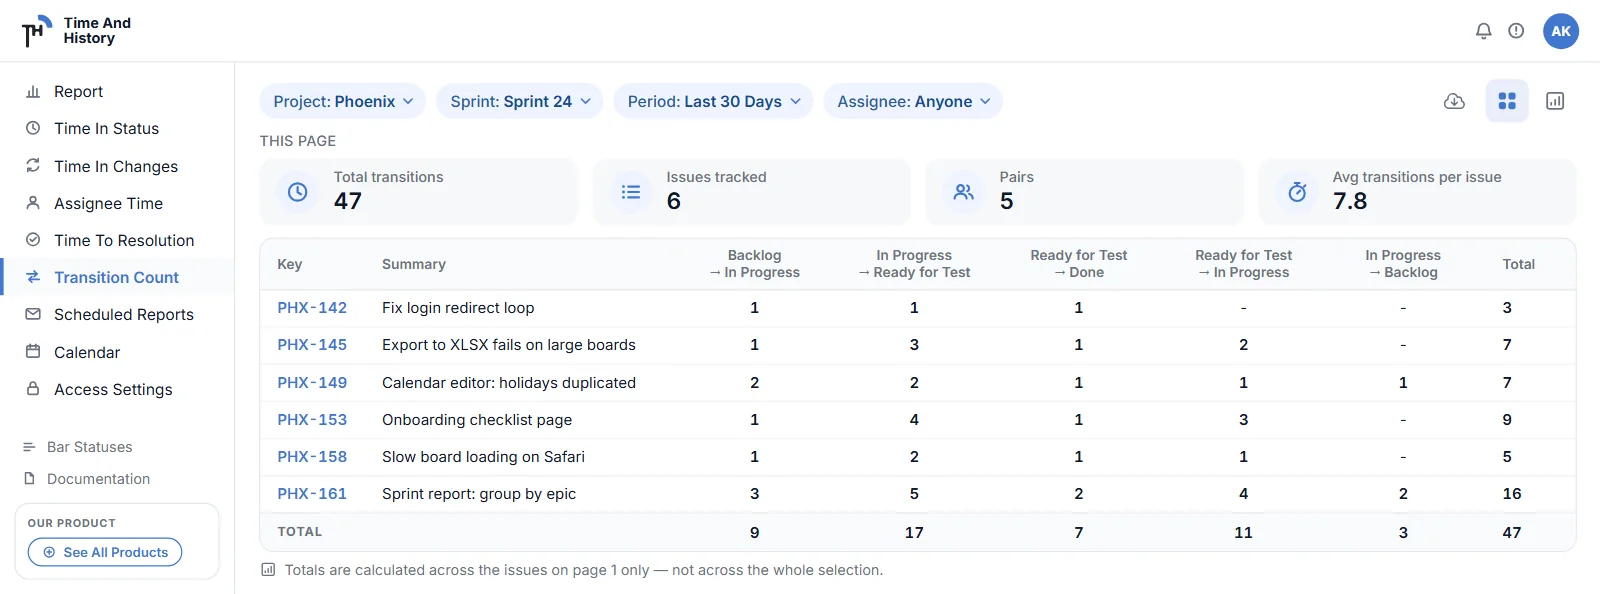
Task: Click summary "Fix login redirect loop"
Action: [x=458, y=308]
